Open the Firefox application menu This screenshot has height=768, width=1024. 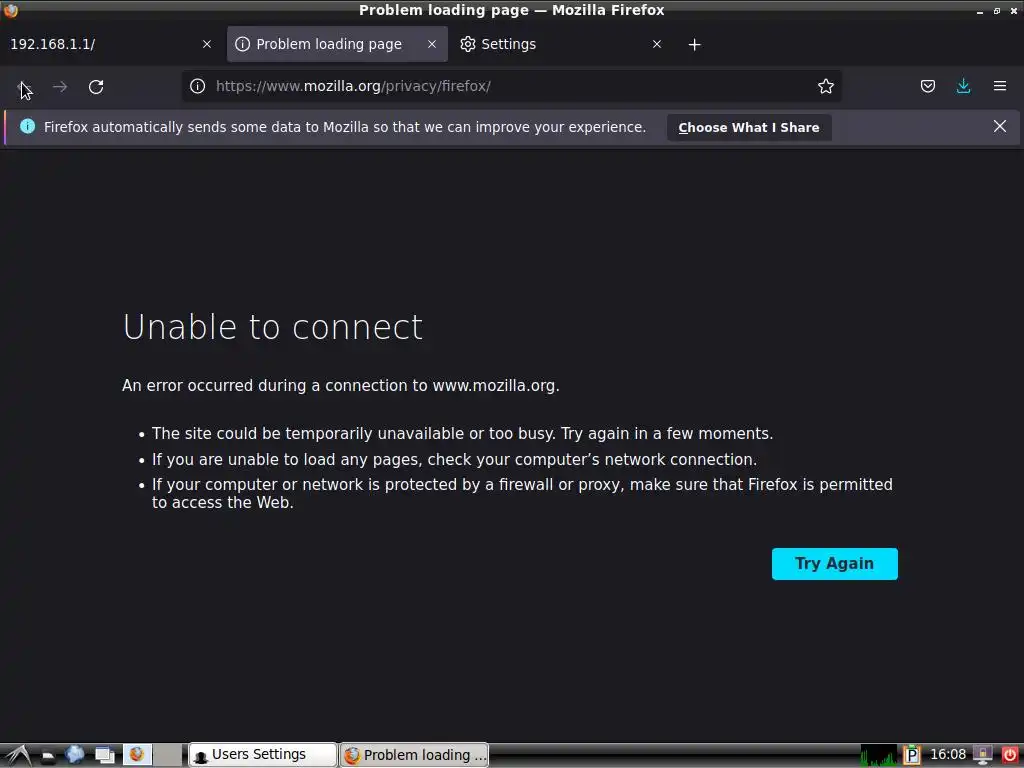coord(999,86)
